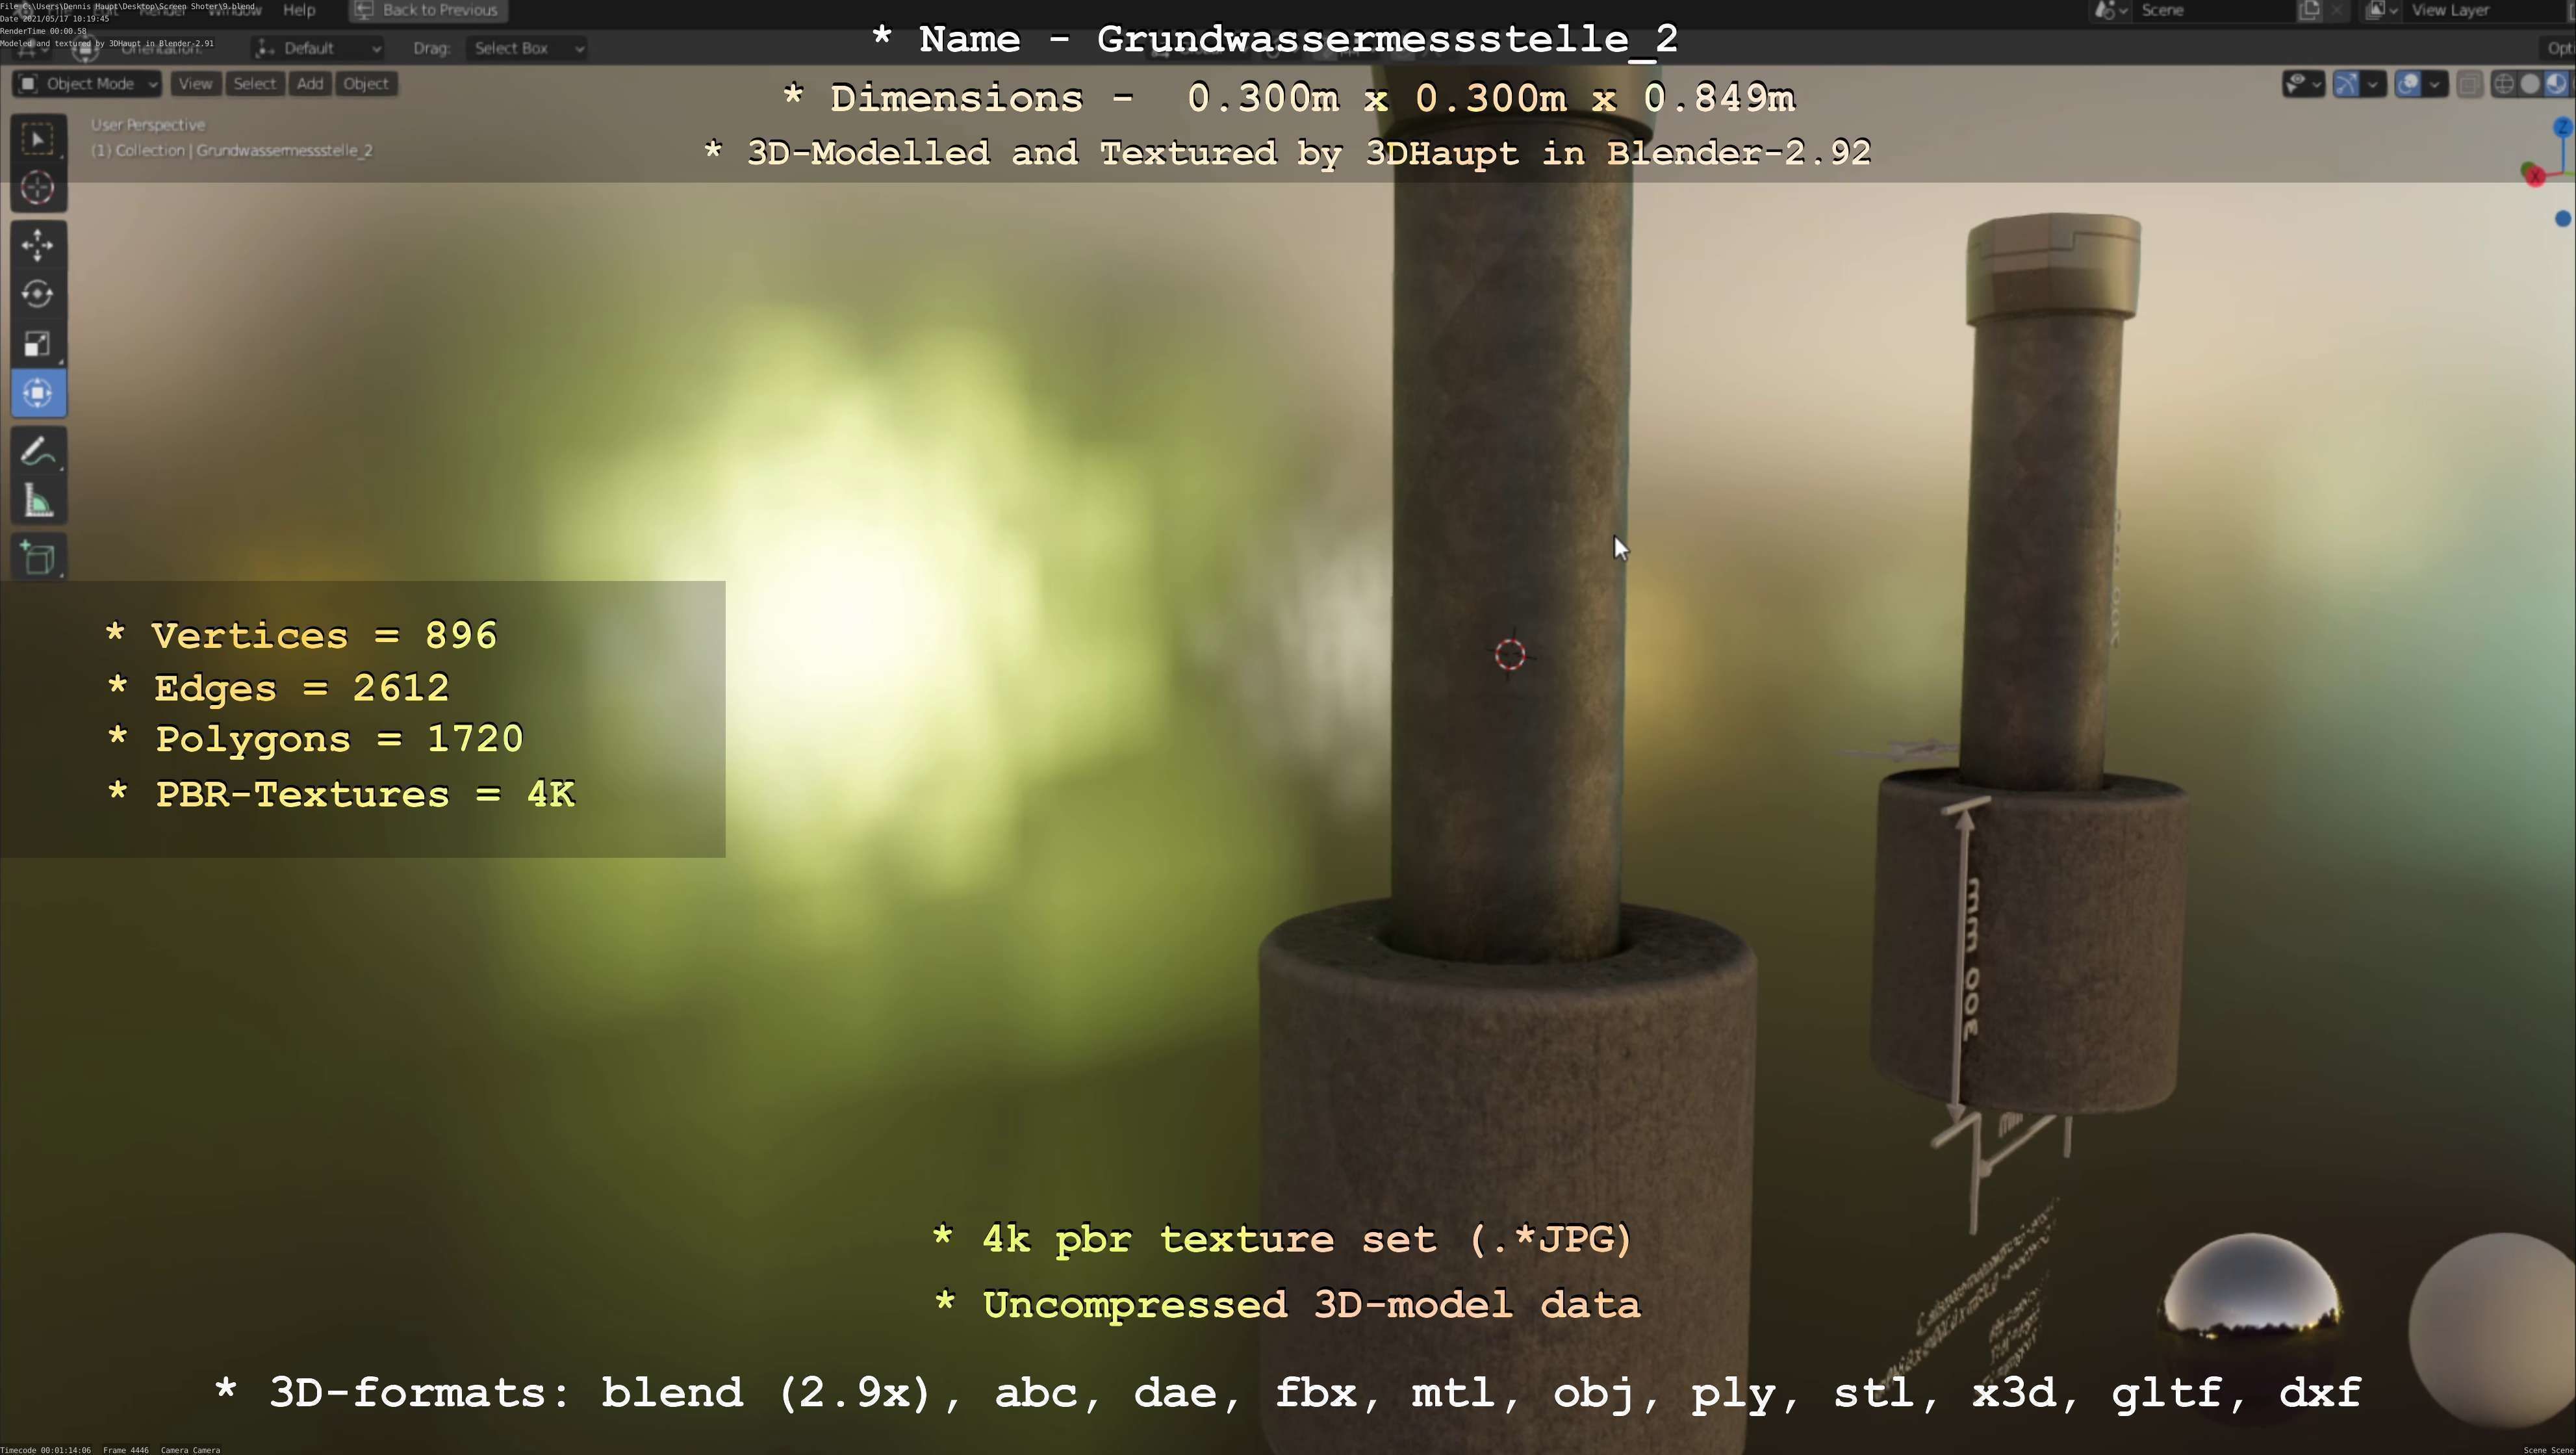Select the Measure tool
The height and width of the screenshot is (1455, 2576).
[x=38, y=502]
